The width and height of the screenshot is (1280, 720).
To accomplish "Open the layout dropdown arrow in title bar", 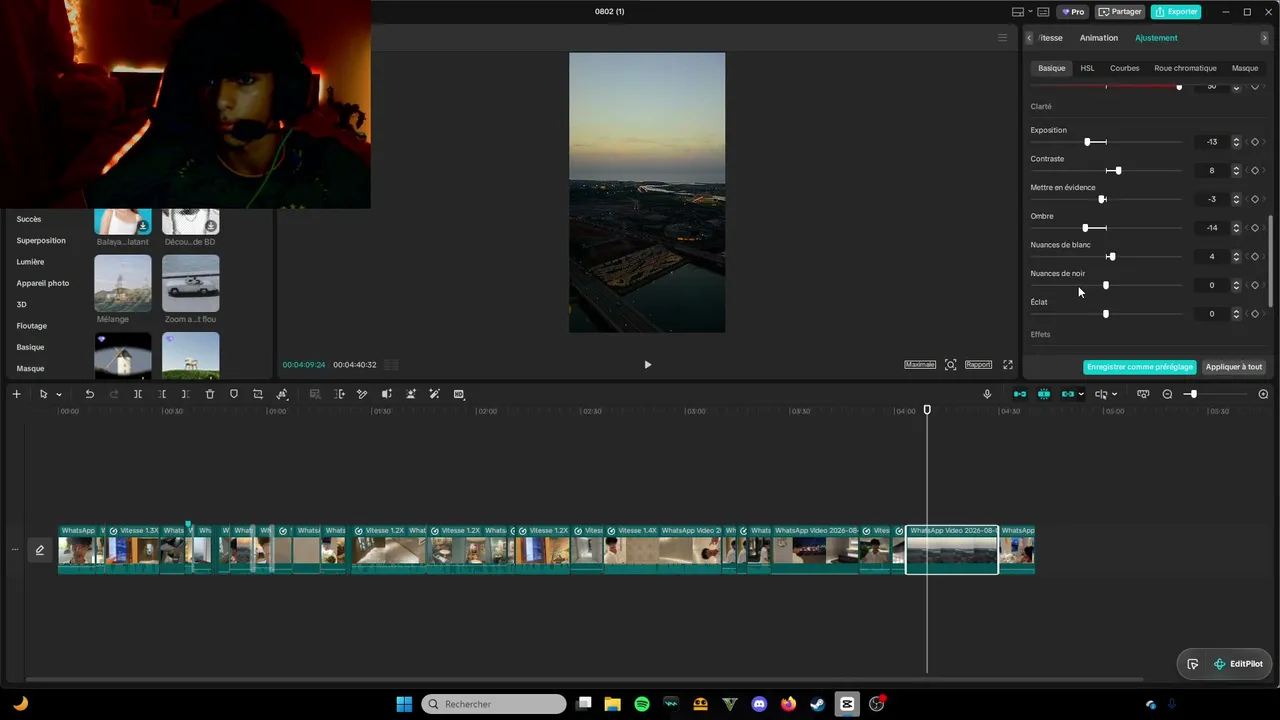I will (x=1031, y=12).
